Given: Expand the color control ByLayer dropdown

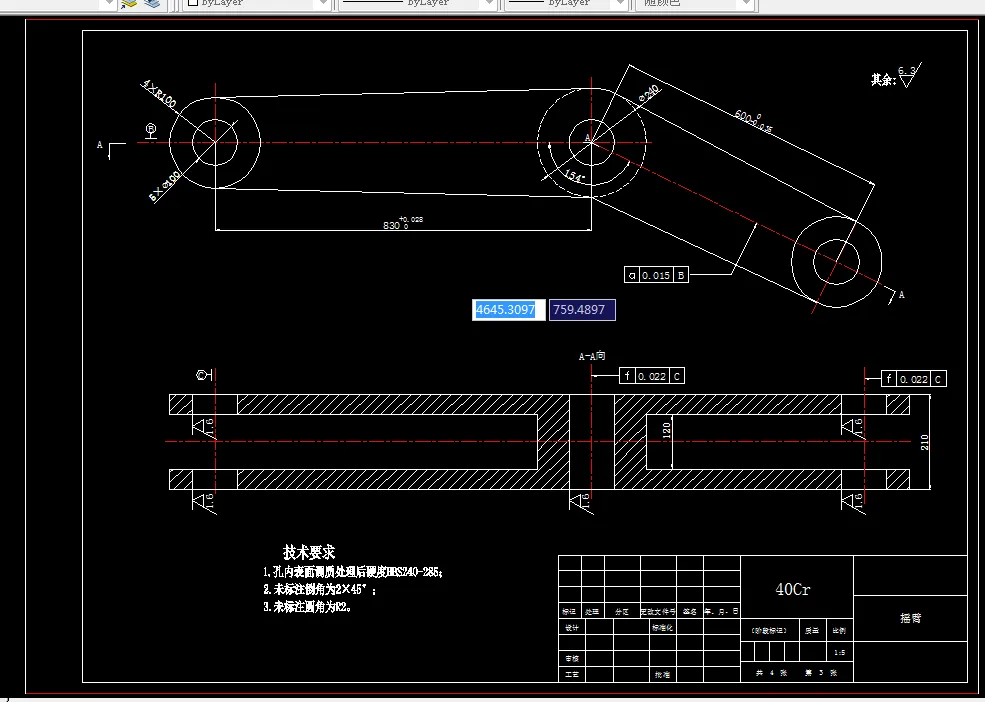Looking at the screenshot, I should coord(323,3).
